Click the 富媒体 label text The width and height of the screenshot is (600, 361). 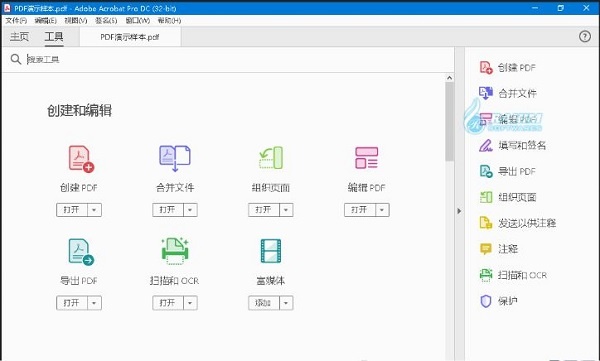tap(271, 281)
